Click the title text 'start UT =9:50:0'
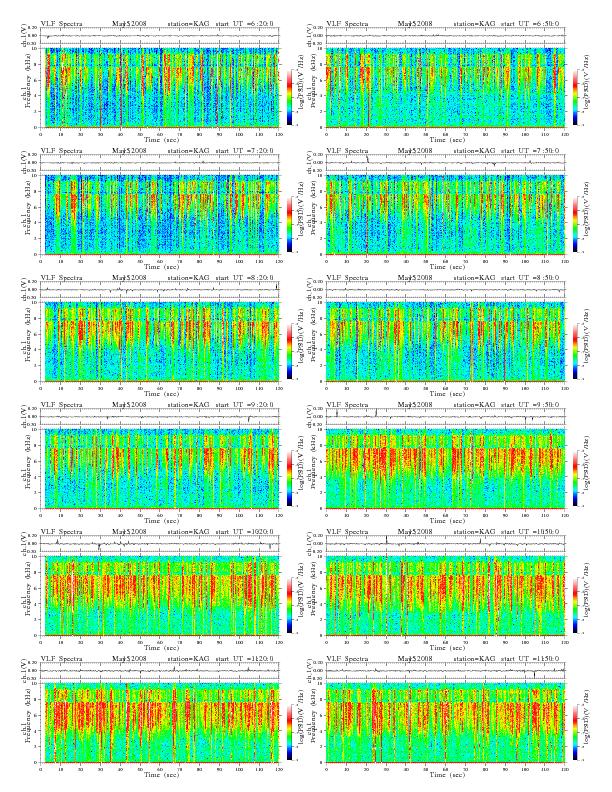612x792 pixels. pyautogui.click(x=530, y=405)
